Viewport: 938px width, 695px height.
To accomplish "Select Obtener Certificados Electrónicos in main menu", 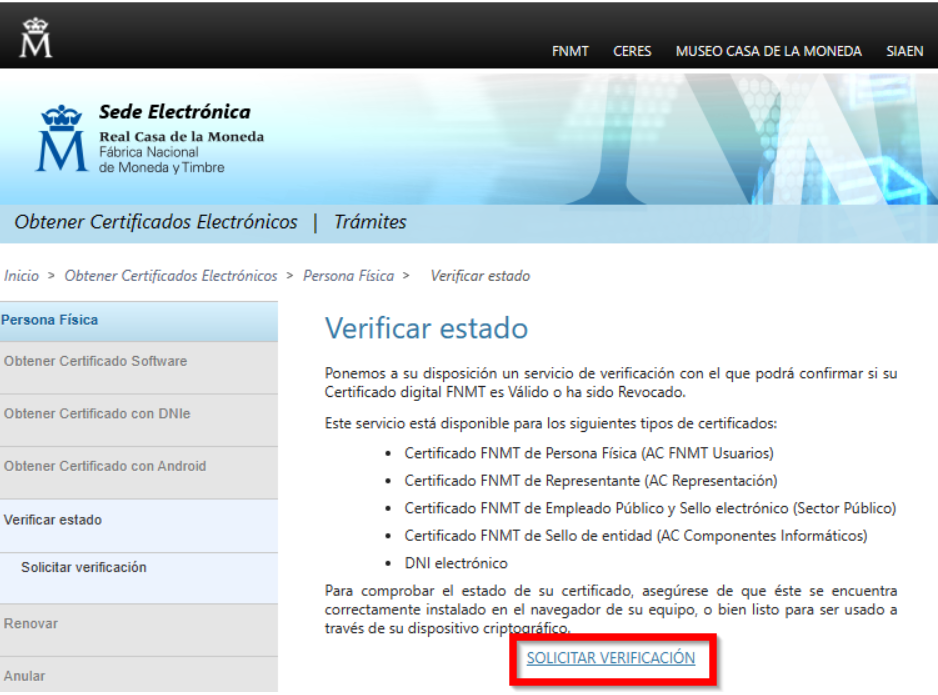I will pyautogui.click(x=156, y=222).
